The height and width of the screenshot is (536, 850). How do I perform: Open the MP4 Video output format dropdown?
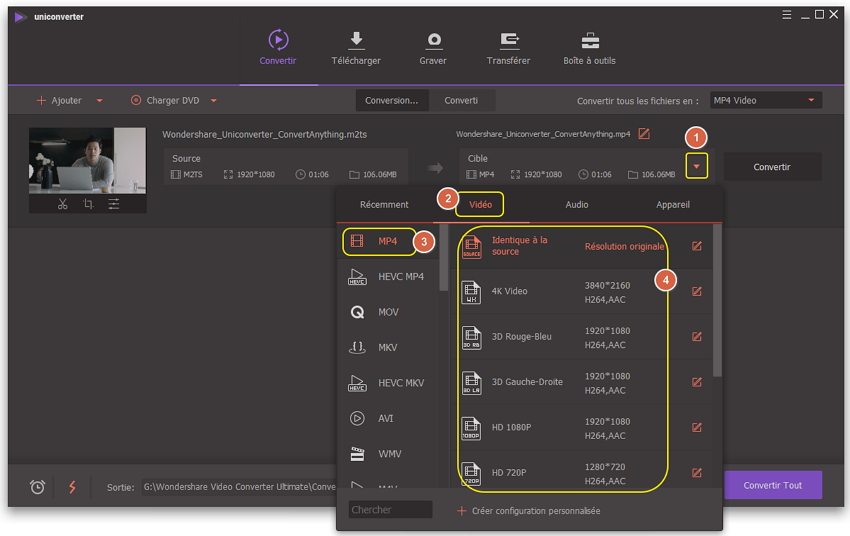(765, 100)
